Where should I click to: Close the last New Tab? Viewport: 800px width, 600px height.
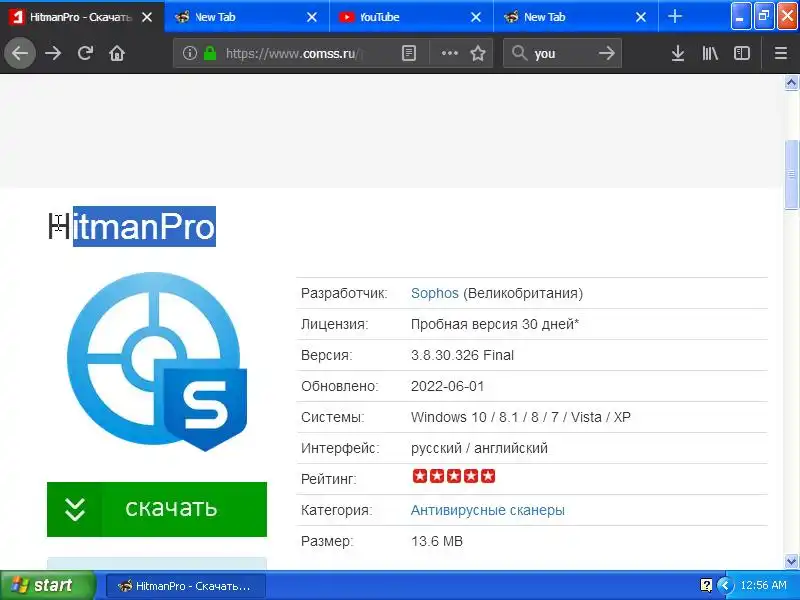641,17
